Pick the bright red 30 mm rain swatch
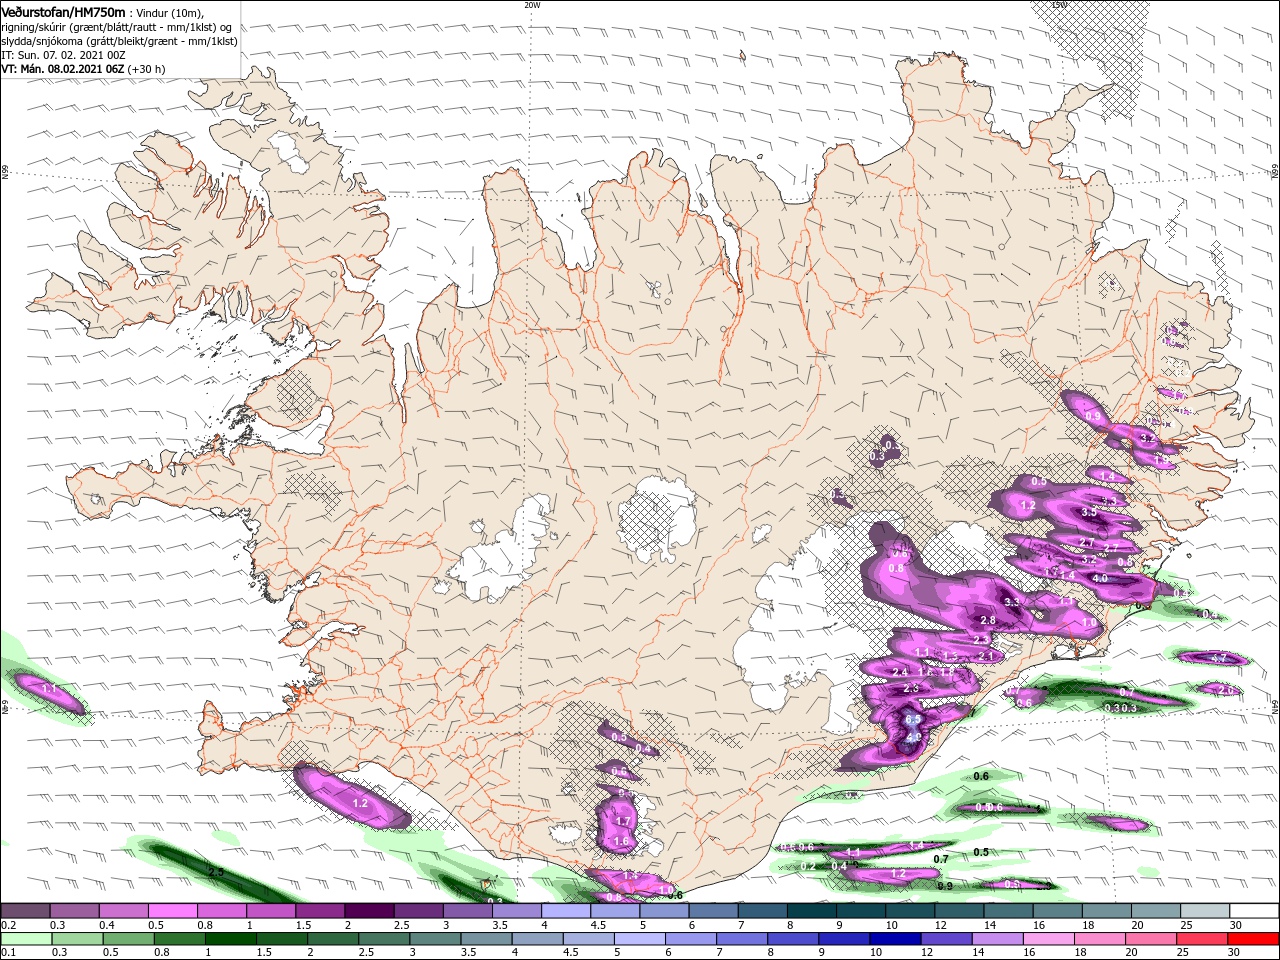 tap(1254, 939)
